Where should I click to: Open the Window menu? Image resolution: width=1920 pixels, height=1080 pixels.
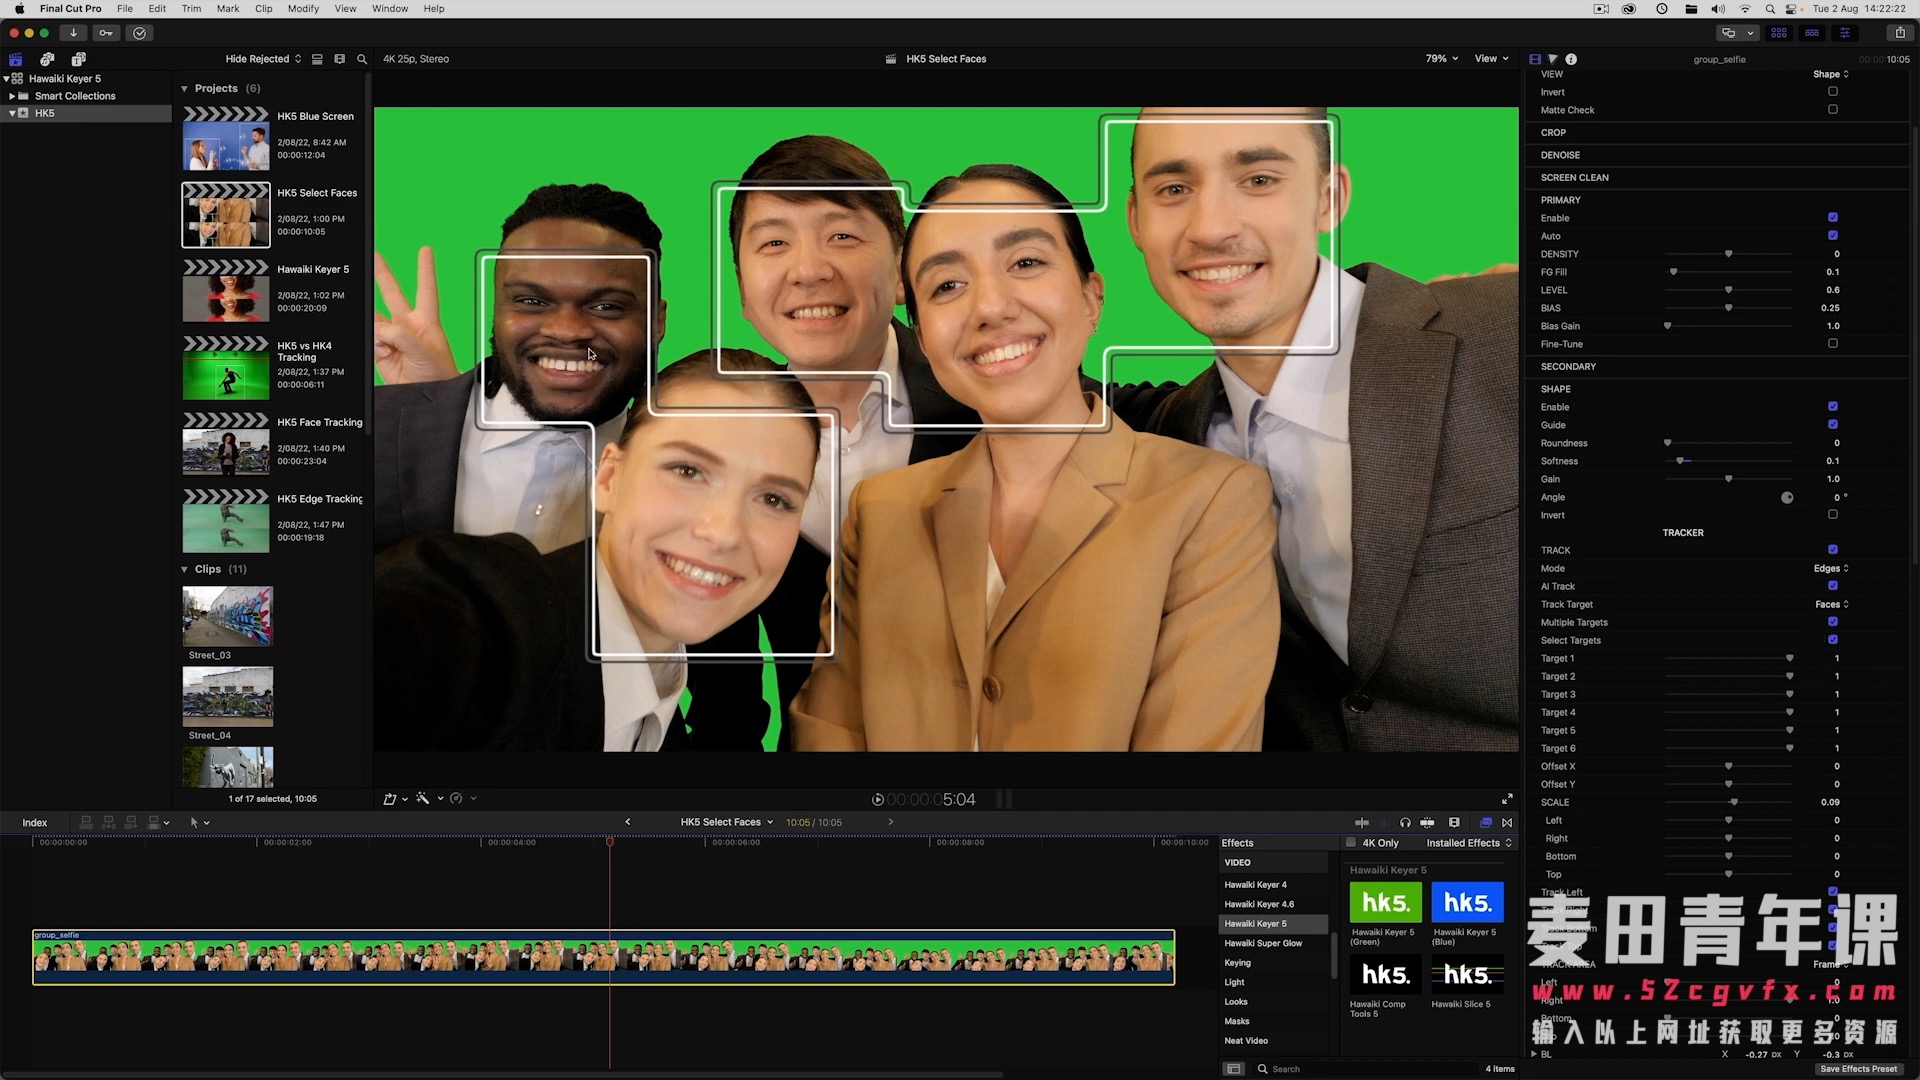point(390,8)
